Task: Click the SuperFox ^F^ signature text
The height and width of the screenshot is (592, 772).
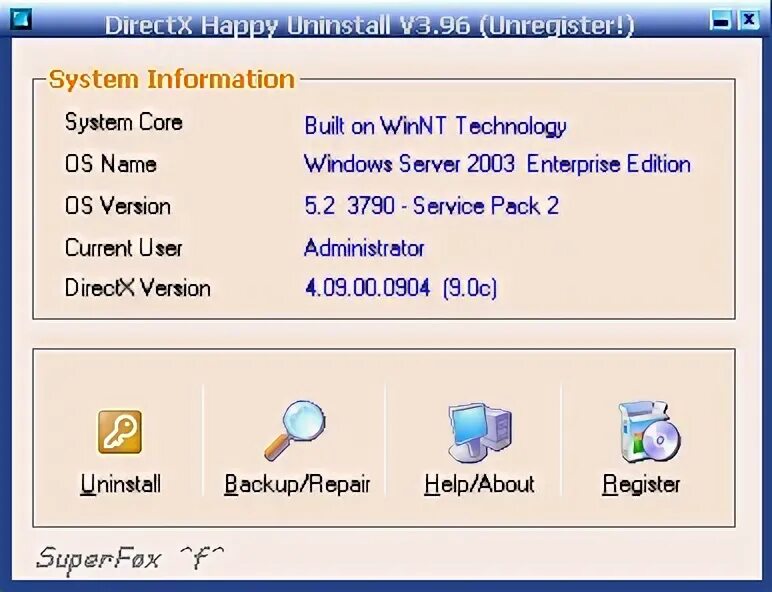Action: pos(130,558)
